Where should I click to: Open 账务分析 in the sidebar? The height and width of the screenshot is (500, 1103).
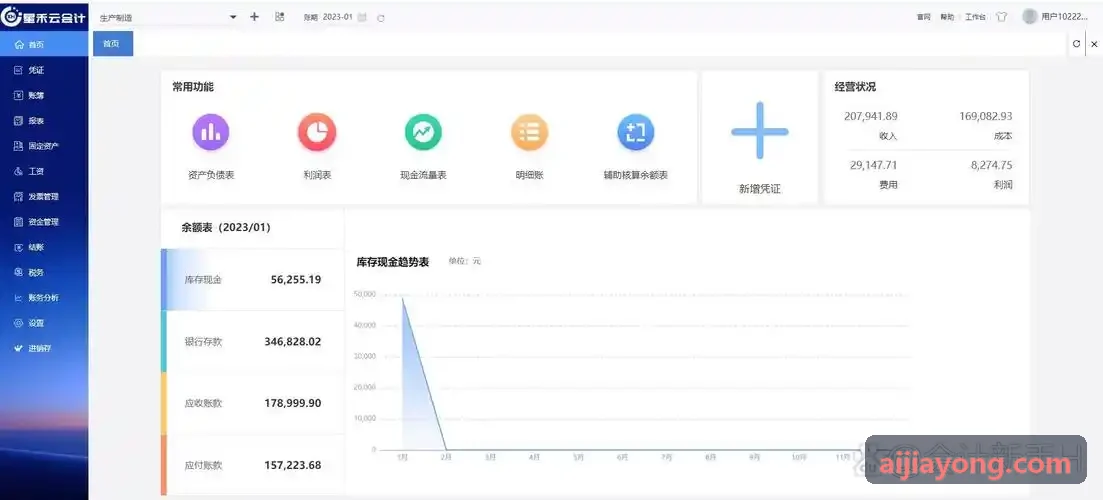[x=44, y=298]
